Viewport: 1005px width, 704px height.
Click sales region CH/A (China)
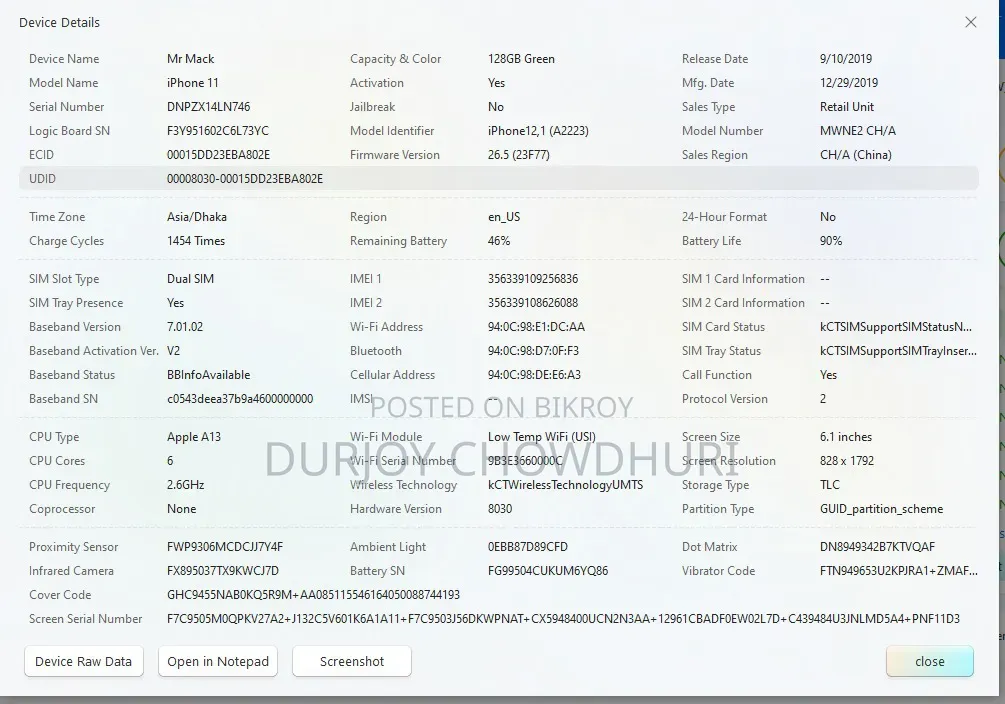coord(856,155)
